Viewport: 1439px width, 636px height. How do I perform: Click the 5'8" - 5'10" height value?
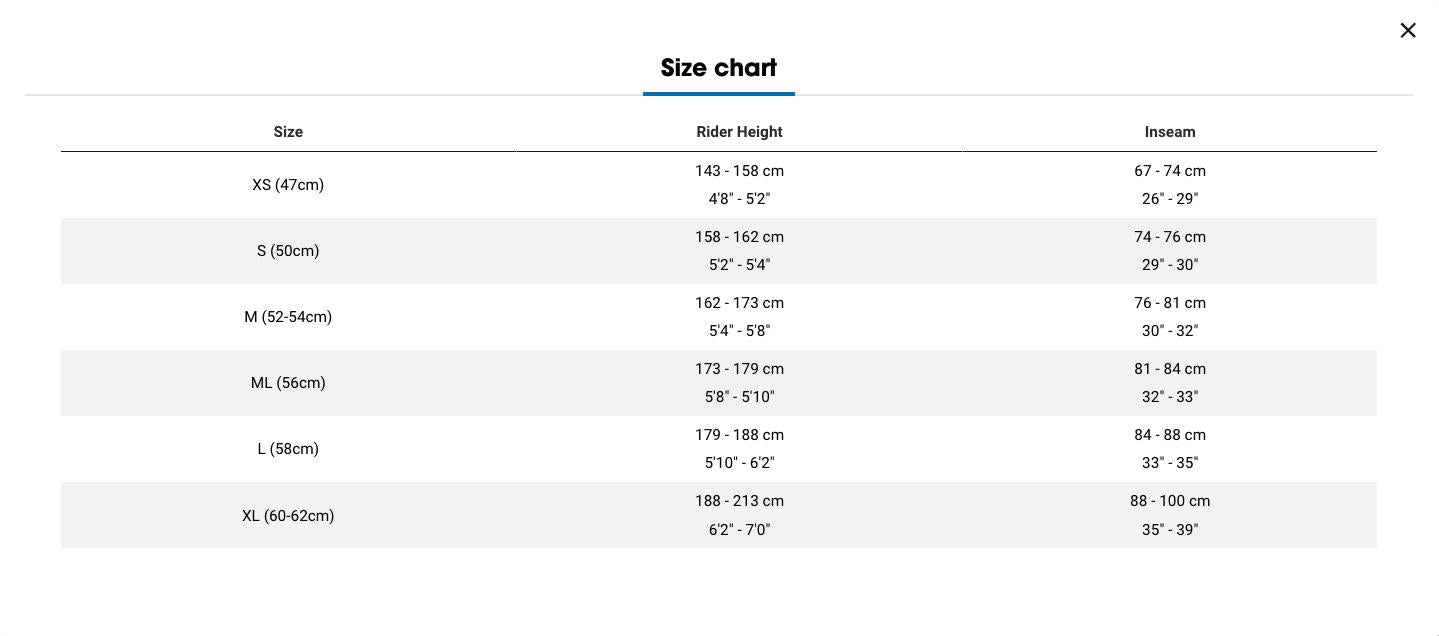point(739,397)
